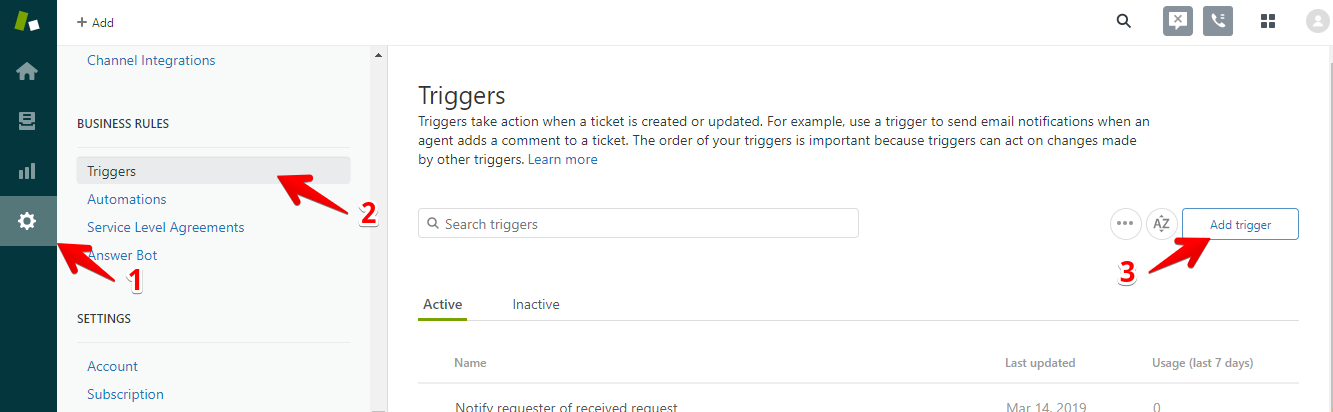Open the triggers more options menu

(x=1126, y=224)
